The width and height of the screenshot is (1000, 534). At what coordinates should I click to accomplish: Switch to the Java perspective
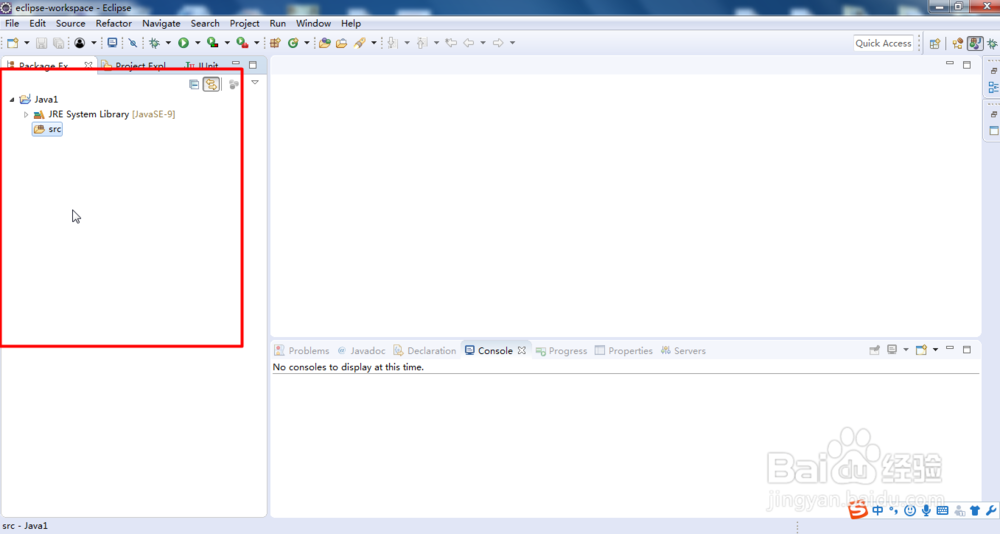pos(975,43)
